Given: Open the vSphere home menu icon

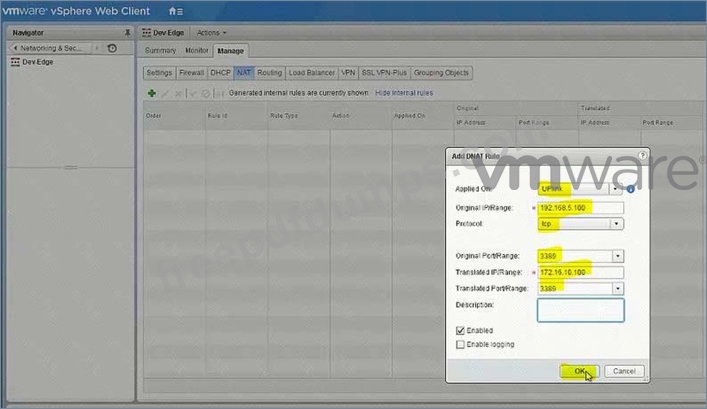Looking at the screenshot, I should click(175, 11).
